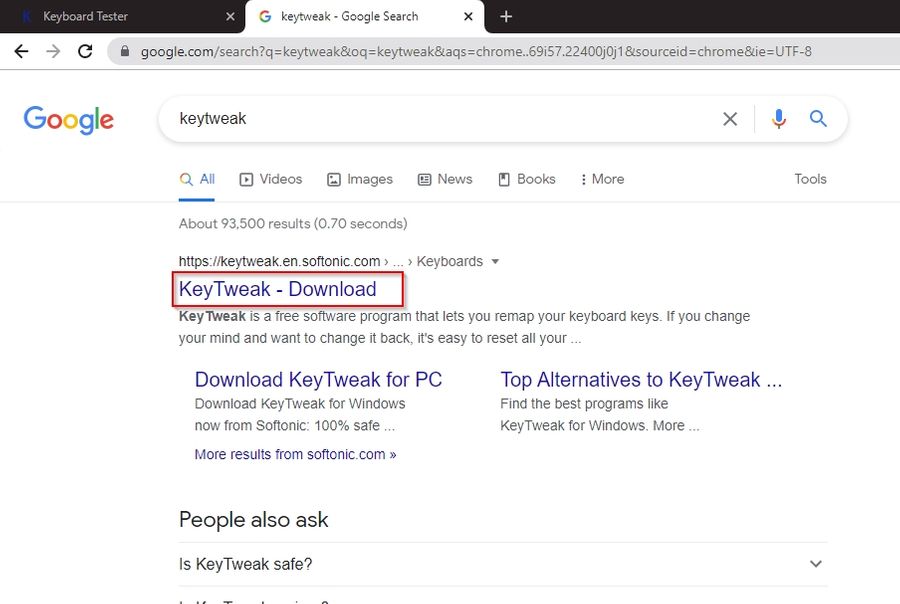Submit search with magnifier icon

click(818, 119)
